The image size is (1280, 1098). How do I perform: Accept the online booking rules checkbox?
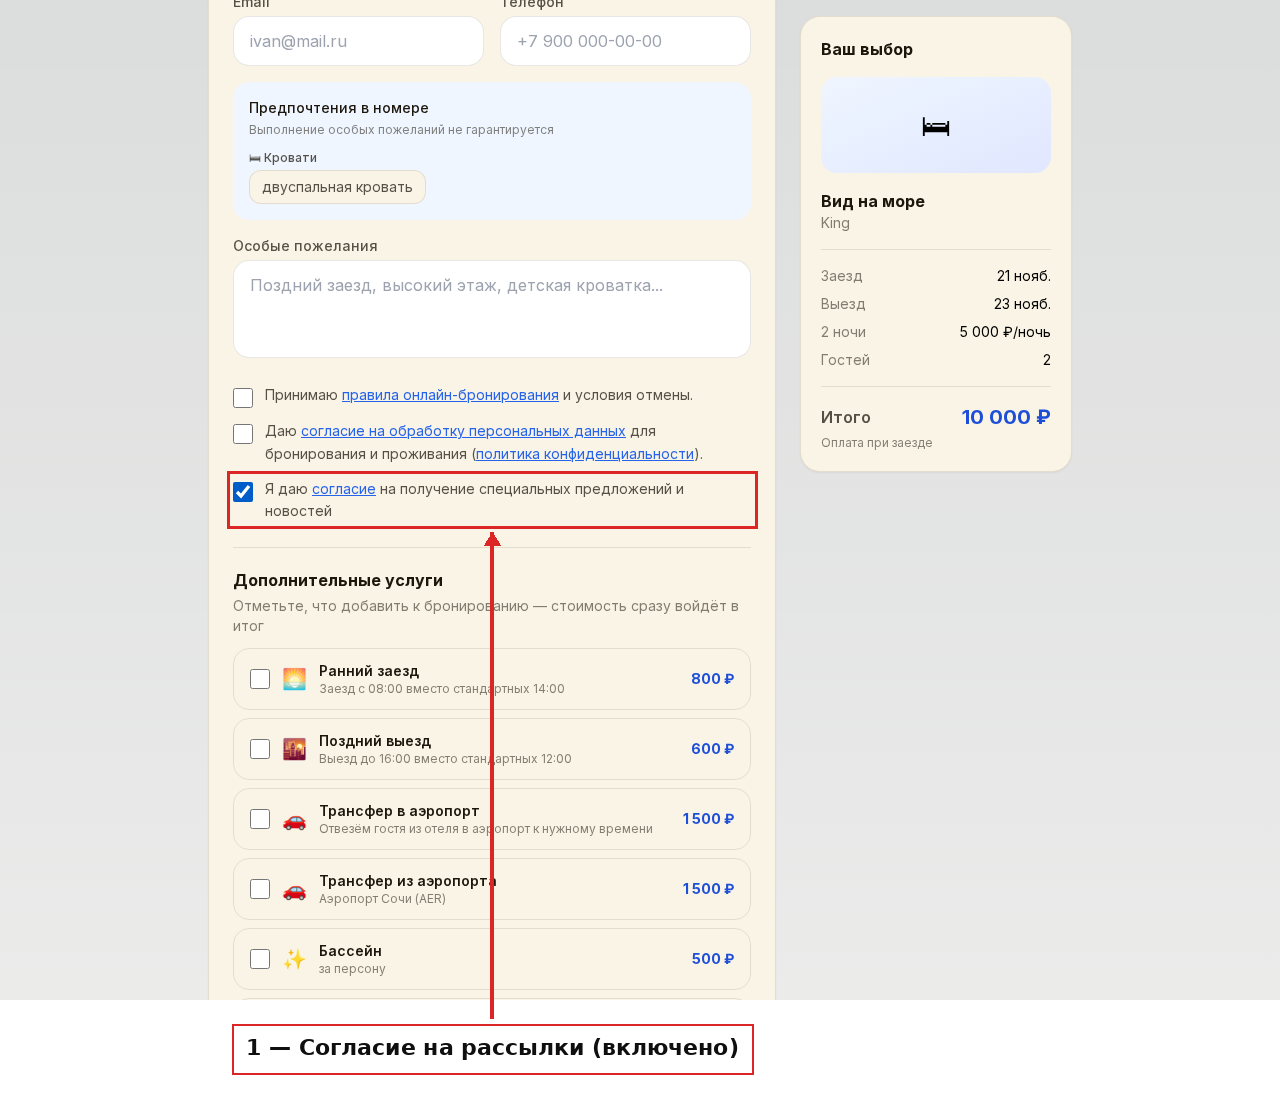pyautogui.click(x=243, y=398)
